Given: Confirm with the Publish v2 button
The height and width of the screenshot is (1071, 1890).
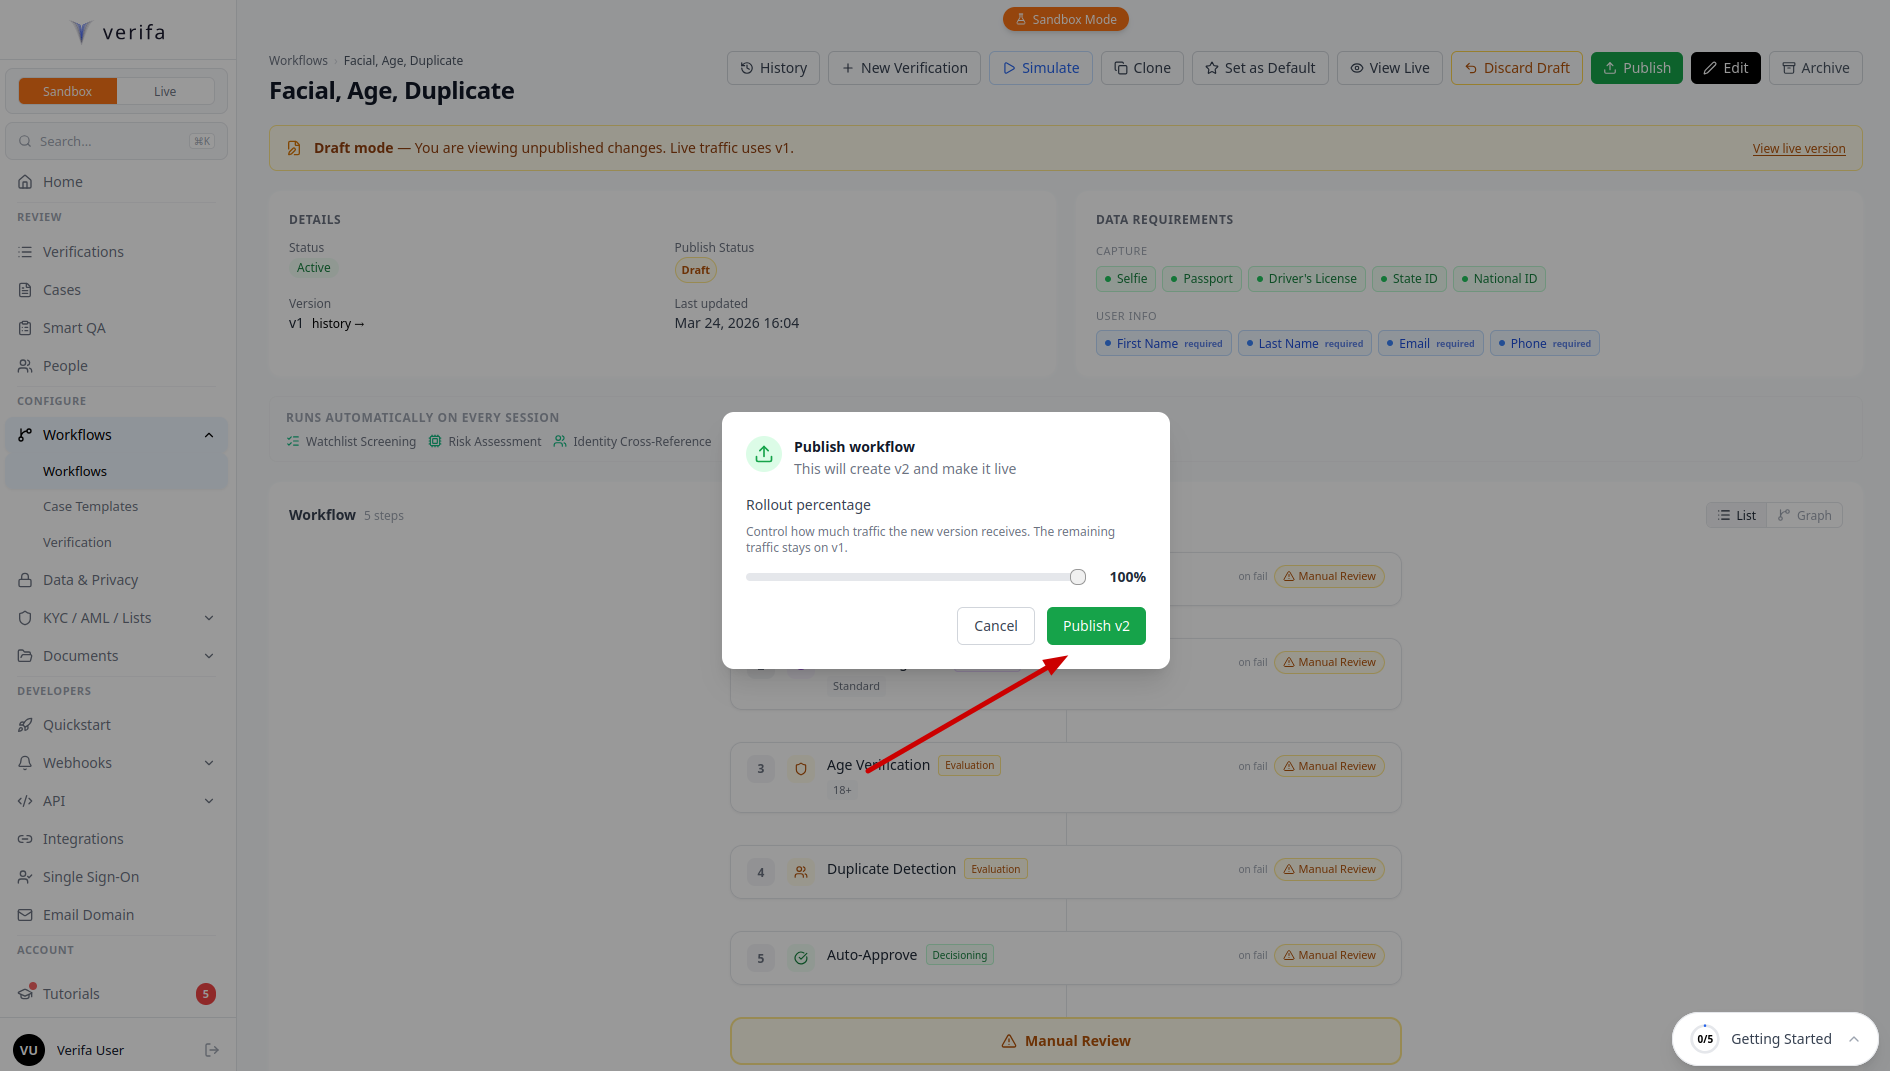Looking at the screenshot, I should tap(1095, 625).
